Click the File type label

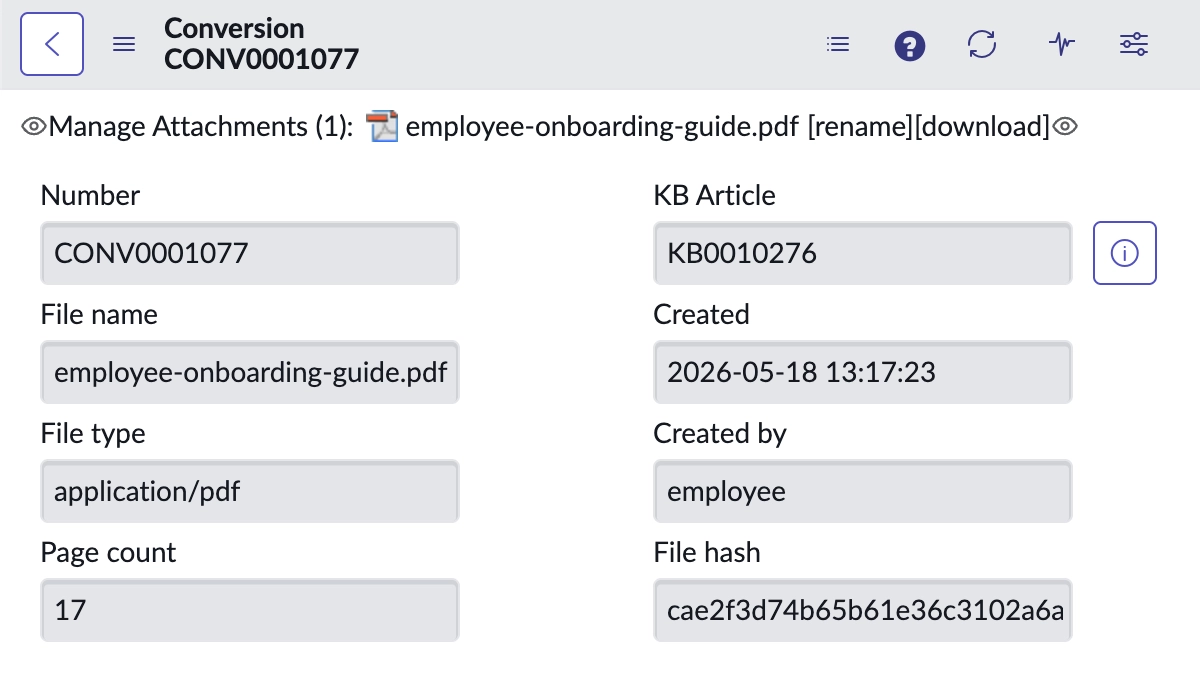click(x=93, y=434)
